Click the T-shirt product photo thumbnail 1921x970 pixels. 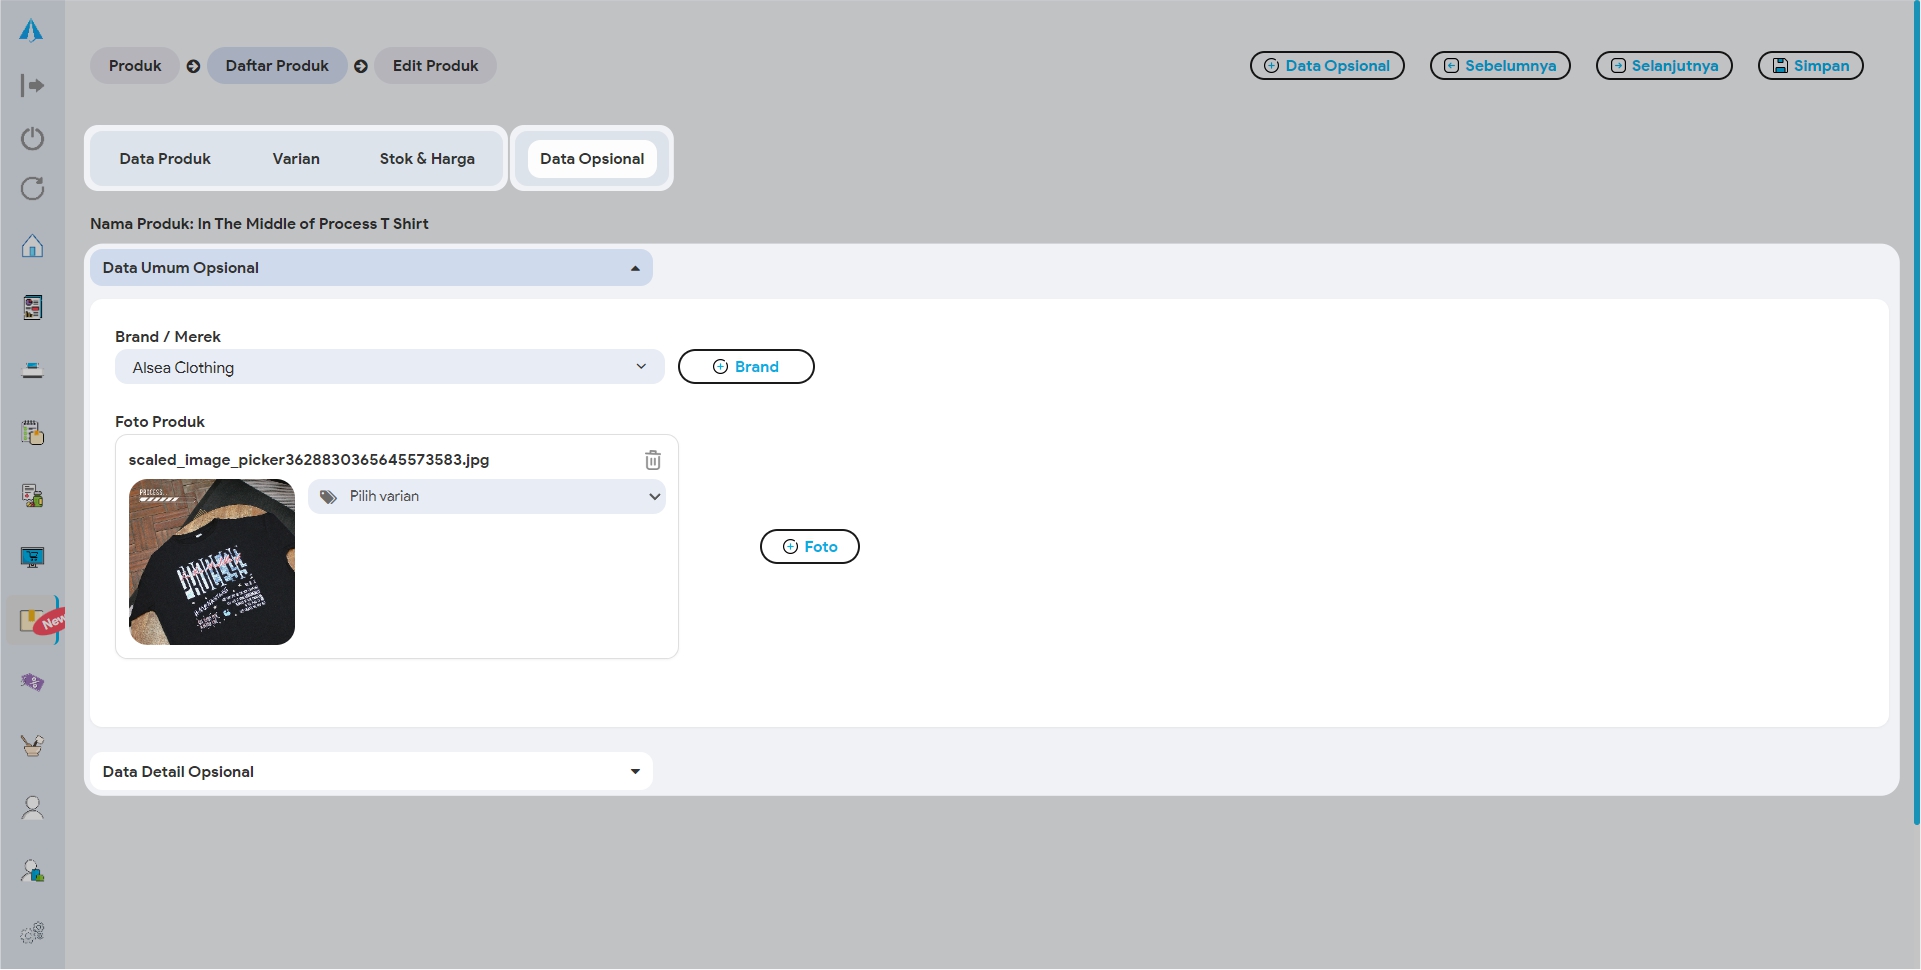click(212, 562)
